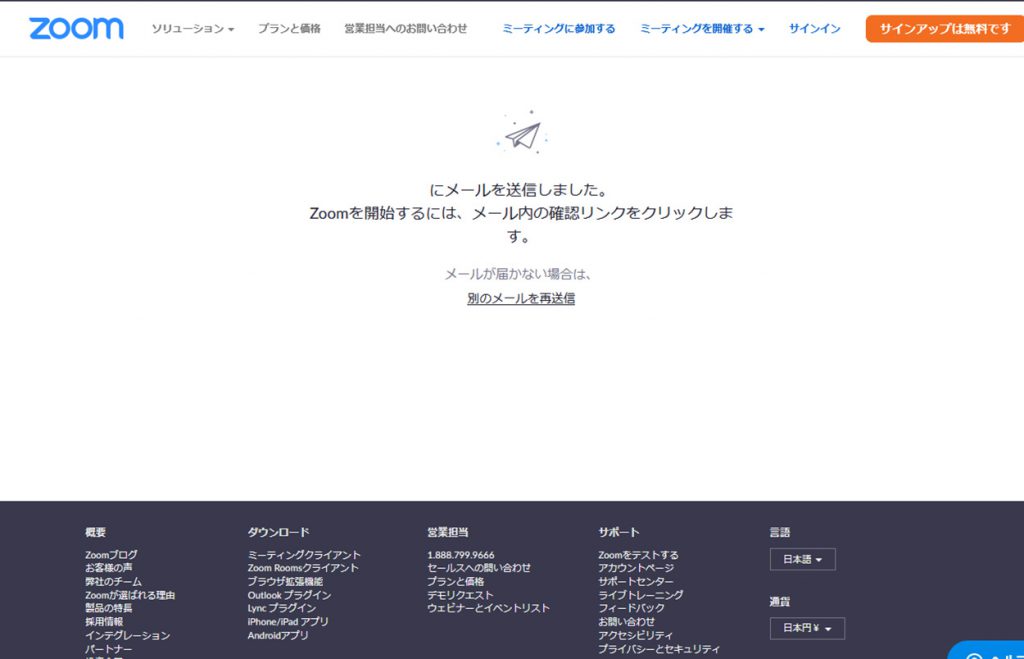1024x659 pixels.
Task: Click the 別のメールを再送信 link
Action: [x=521, y=298]
